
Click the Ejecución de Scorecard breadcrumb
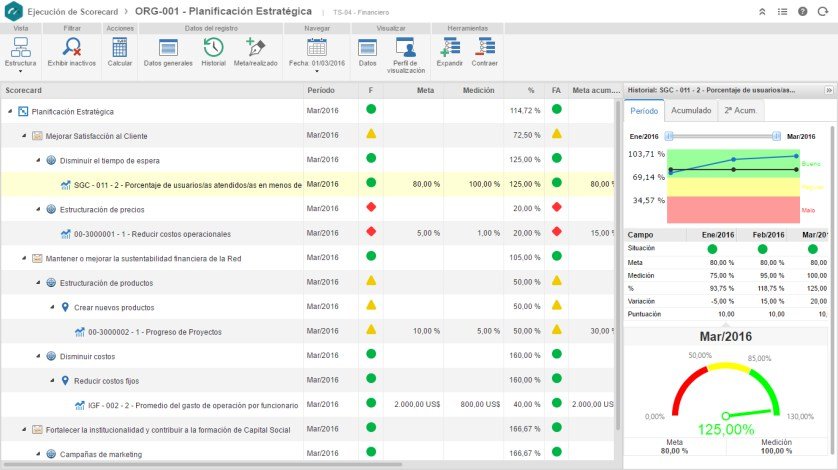[x=73, y=11]
